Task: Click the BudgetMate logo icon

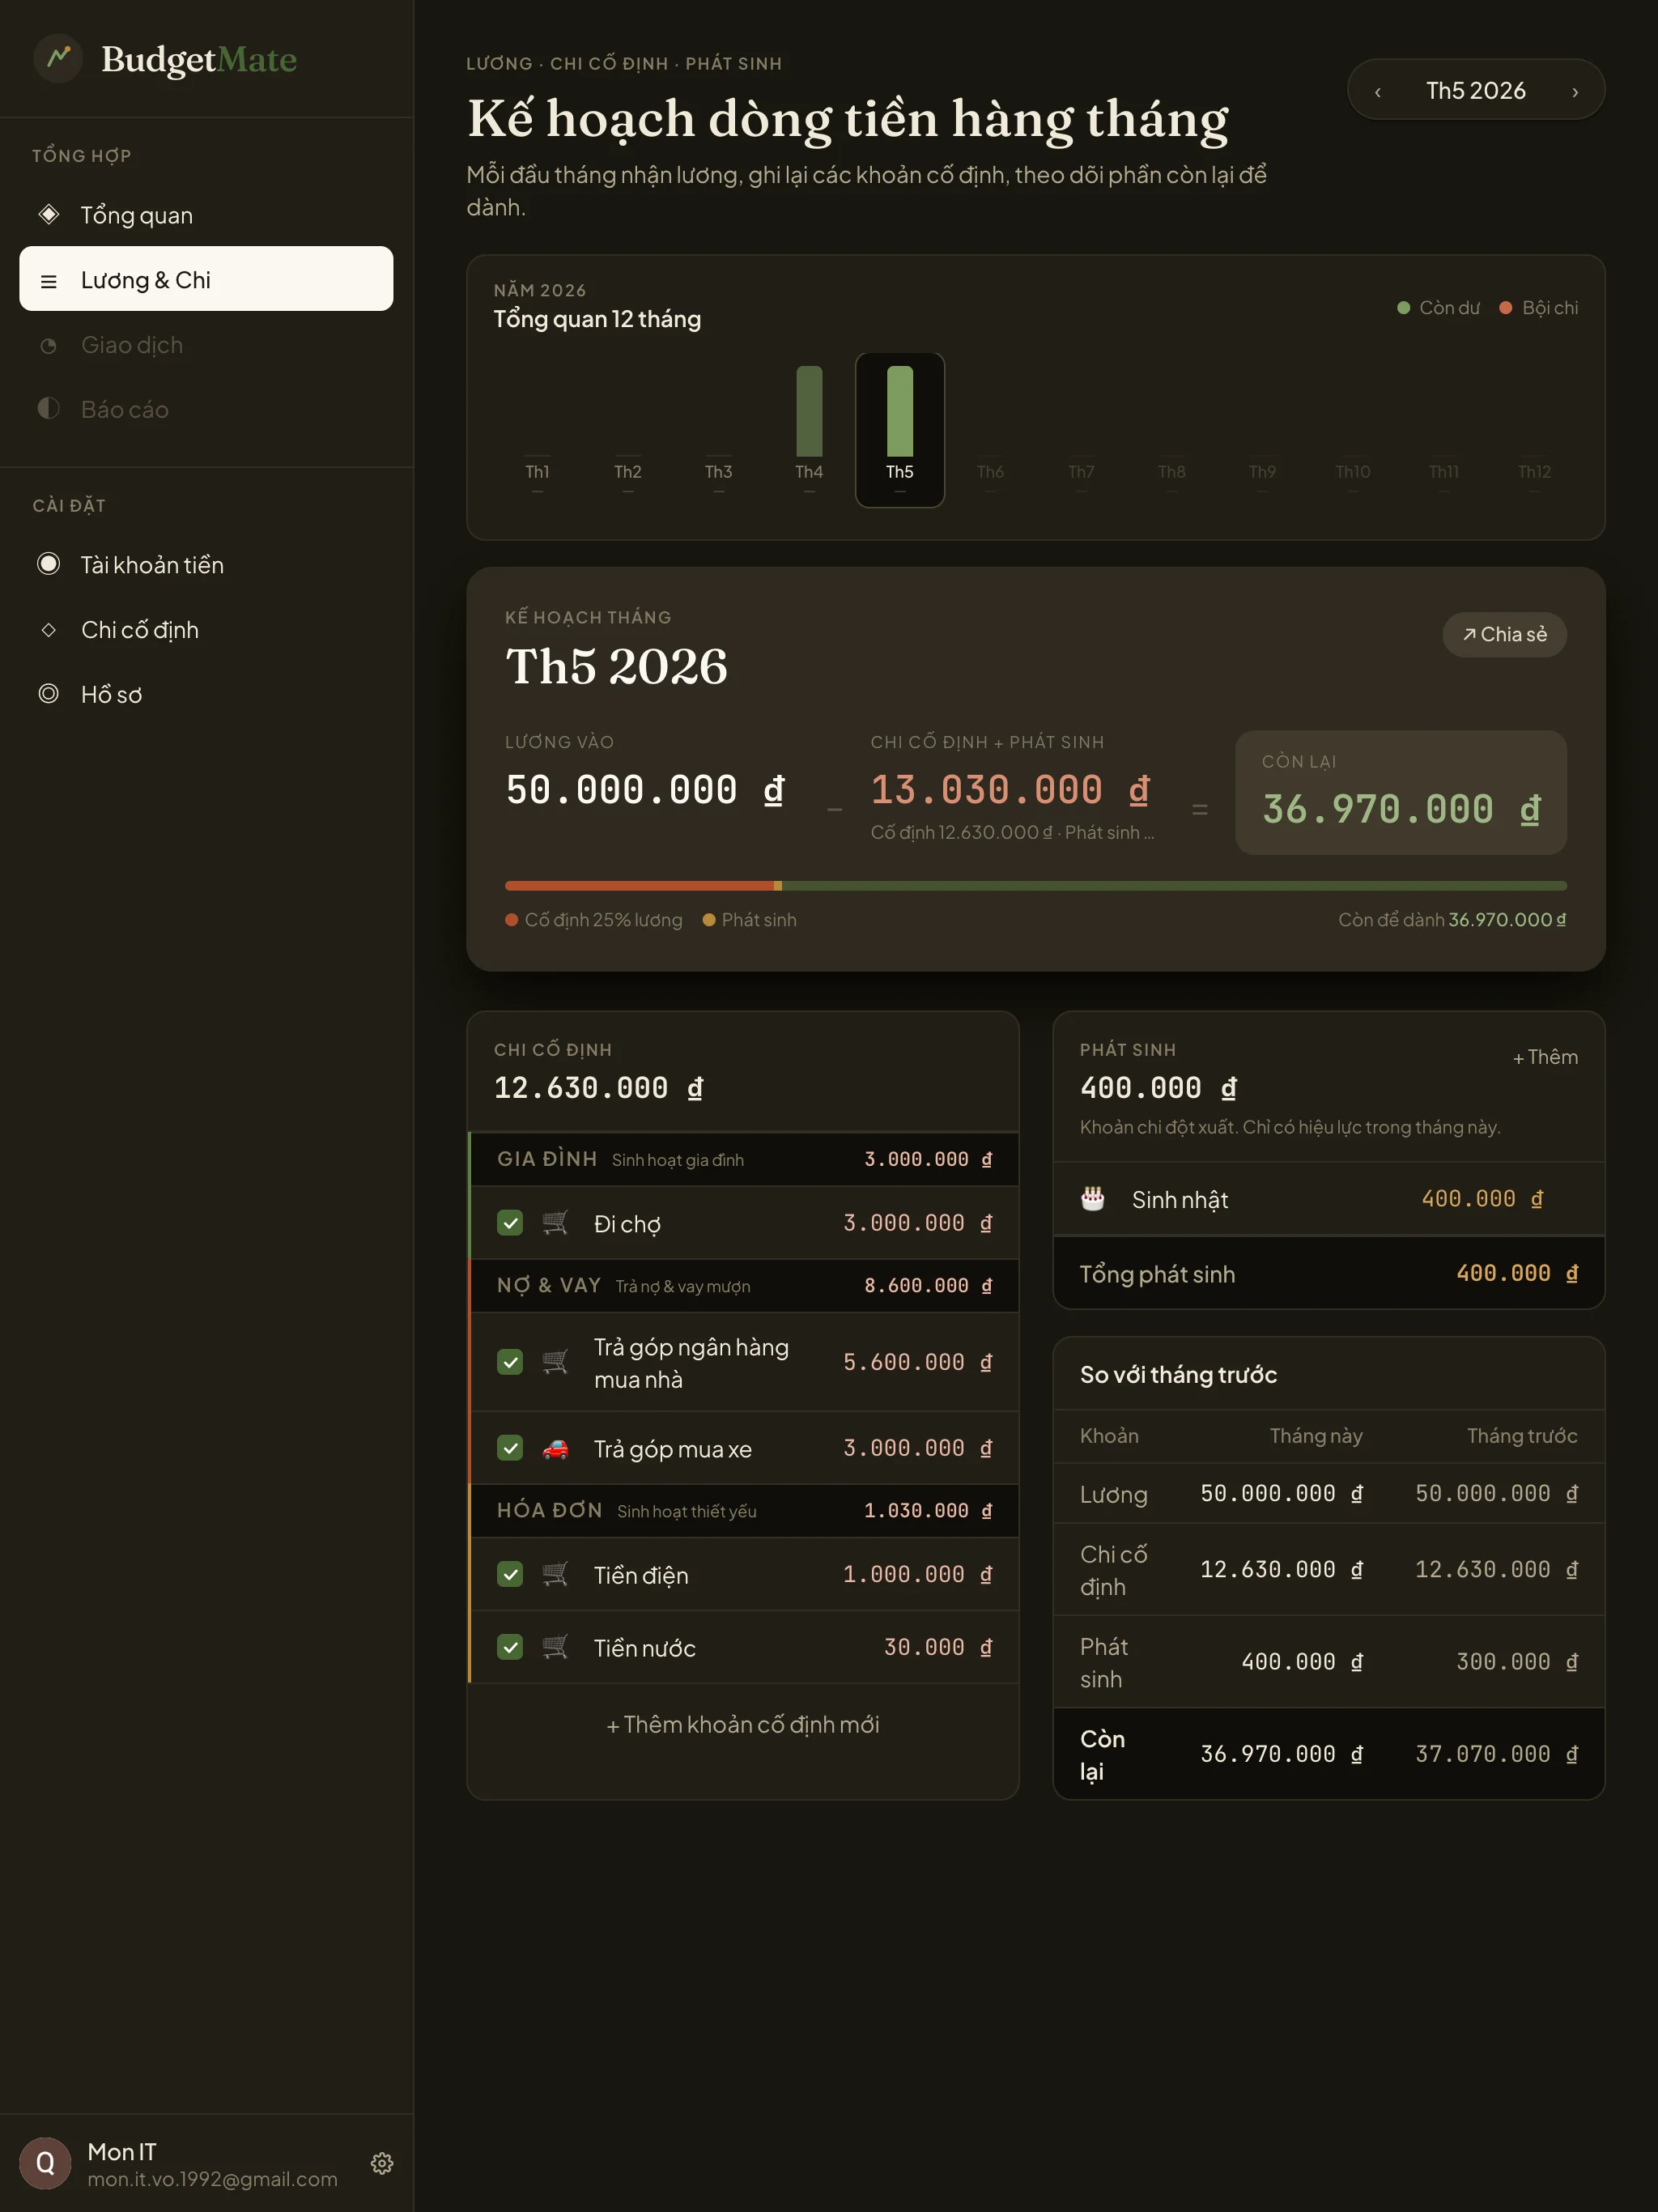Action: pyautogui.click(x=58, y=58)
